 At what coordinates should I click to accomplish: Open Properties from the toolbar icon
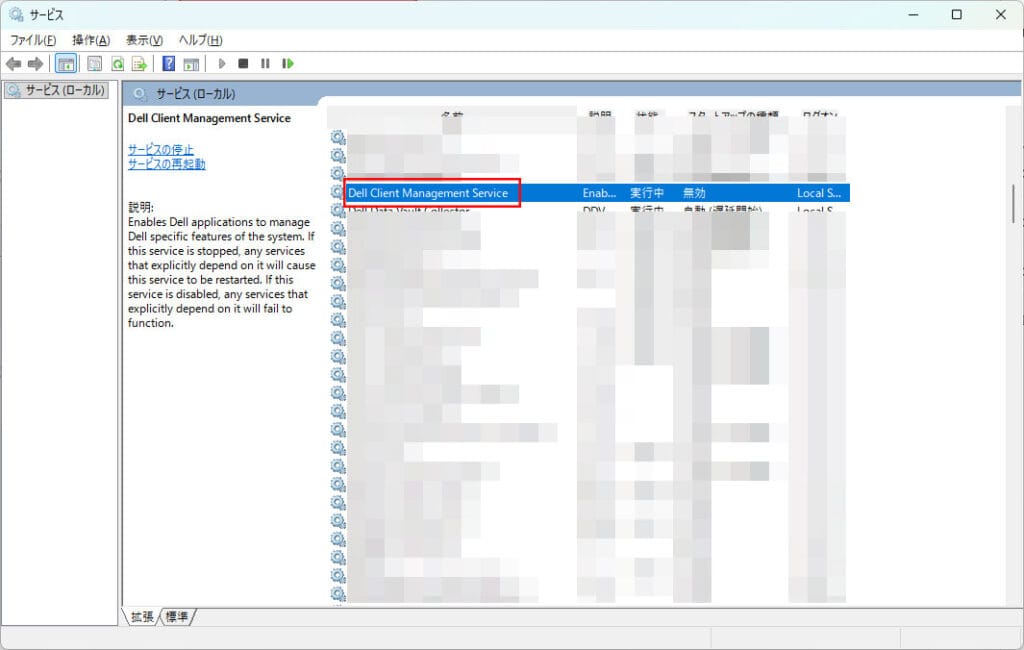click(x=94, y=64)
